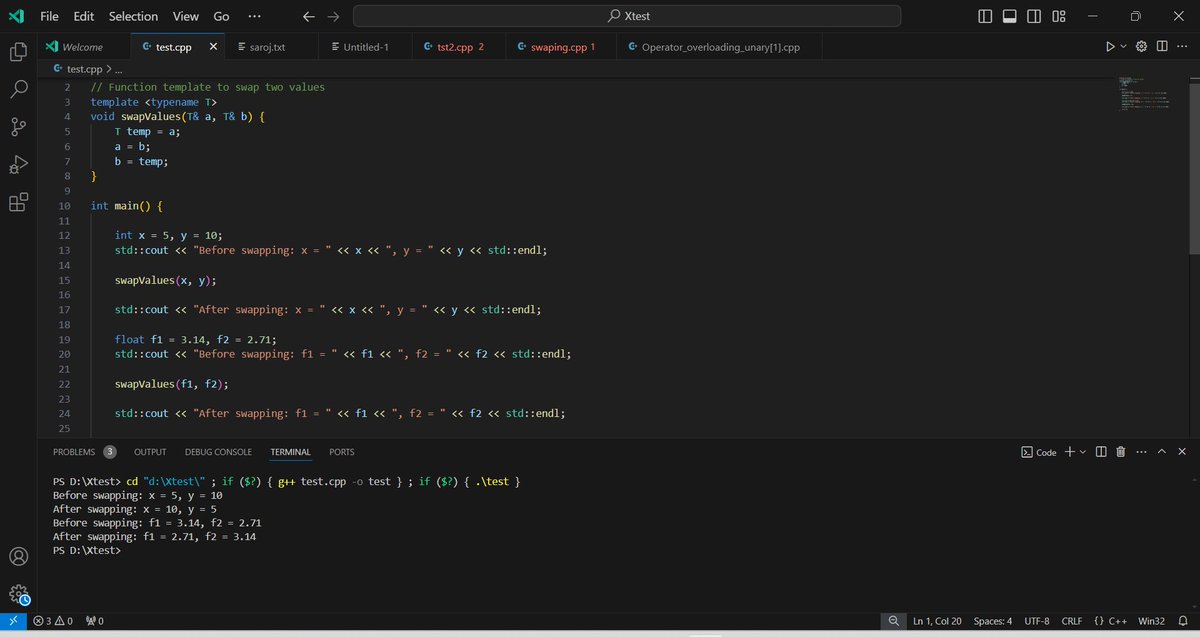
Task: Click the notifications bell in status bar
Action: click(1181, 621)
